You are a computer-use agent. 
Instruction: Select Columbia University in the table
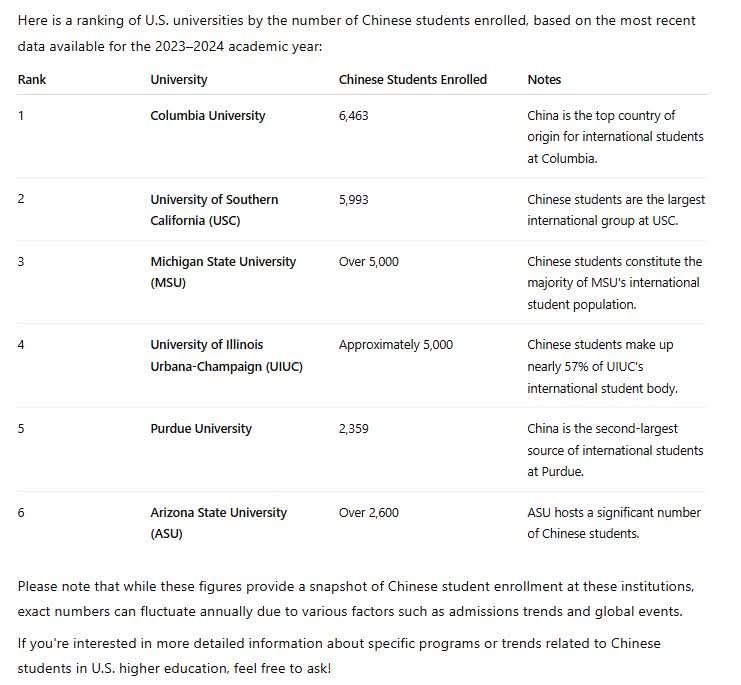click(x=207, y=116)
